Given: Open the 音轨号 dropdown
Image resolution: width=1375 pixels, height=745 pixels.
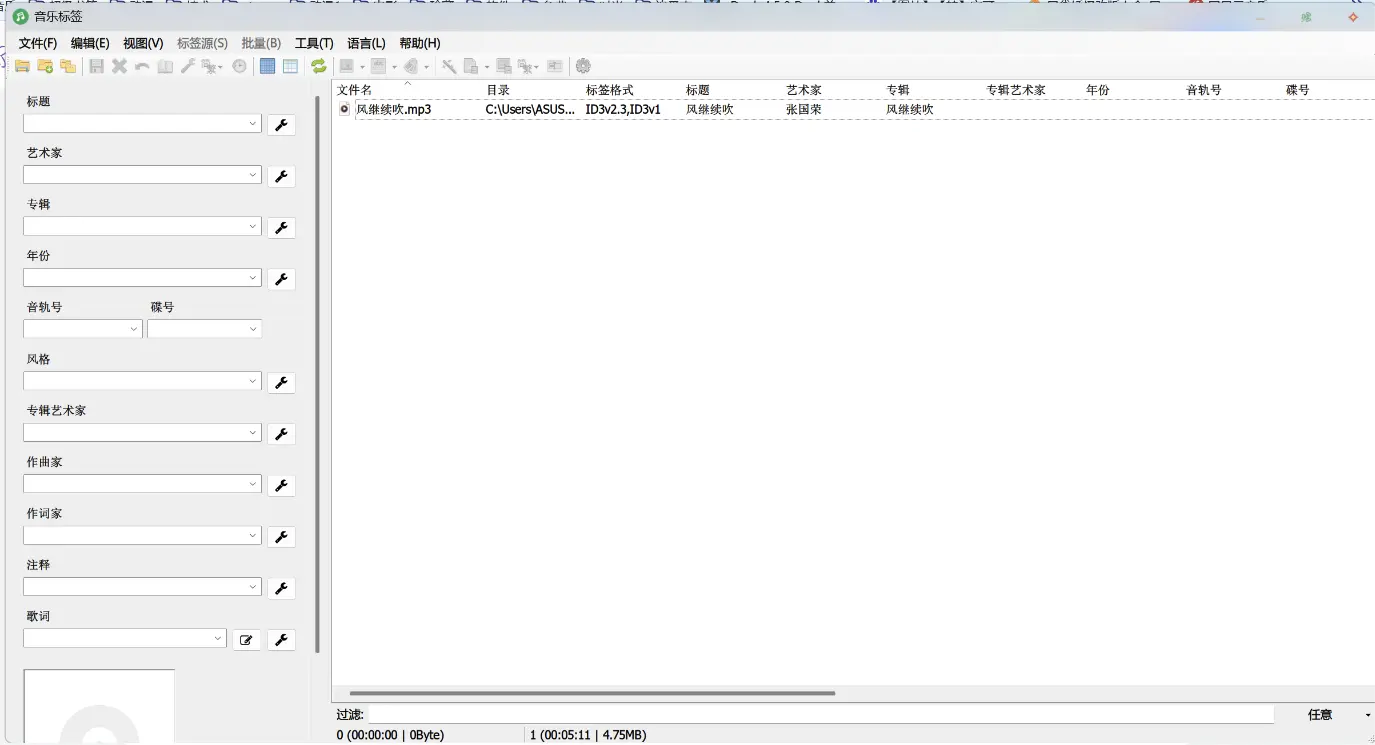Looking at the screenshot, I should pyautogui.click(x=134, y=329).
